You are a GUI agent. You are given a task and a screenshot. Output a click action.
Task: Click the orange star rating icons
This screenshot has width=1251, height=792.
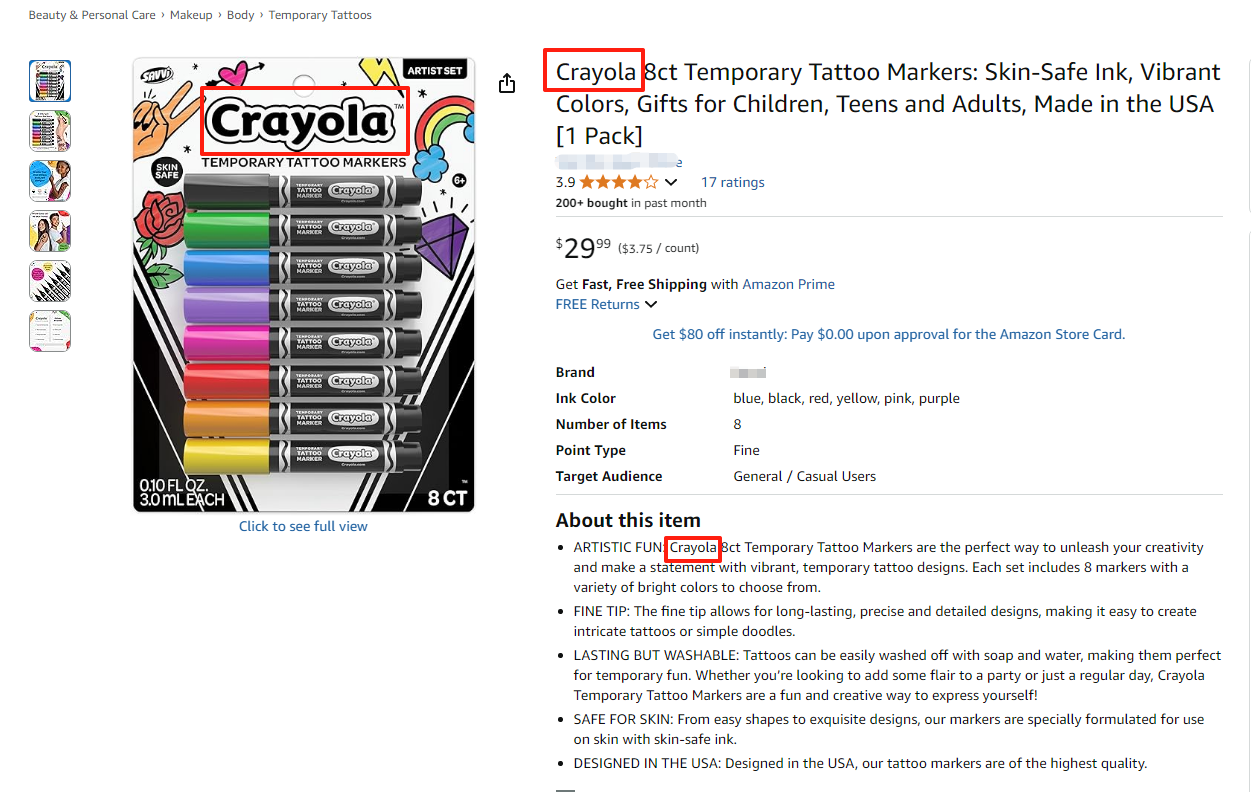[618, 182]
